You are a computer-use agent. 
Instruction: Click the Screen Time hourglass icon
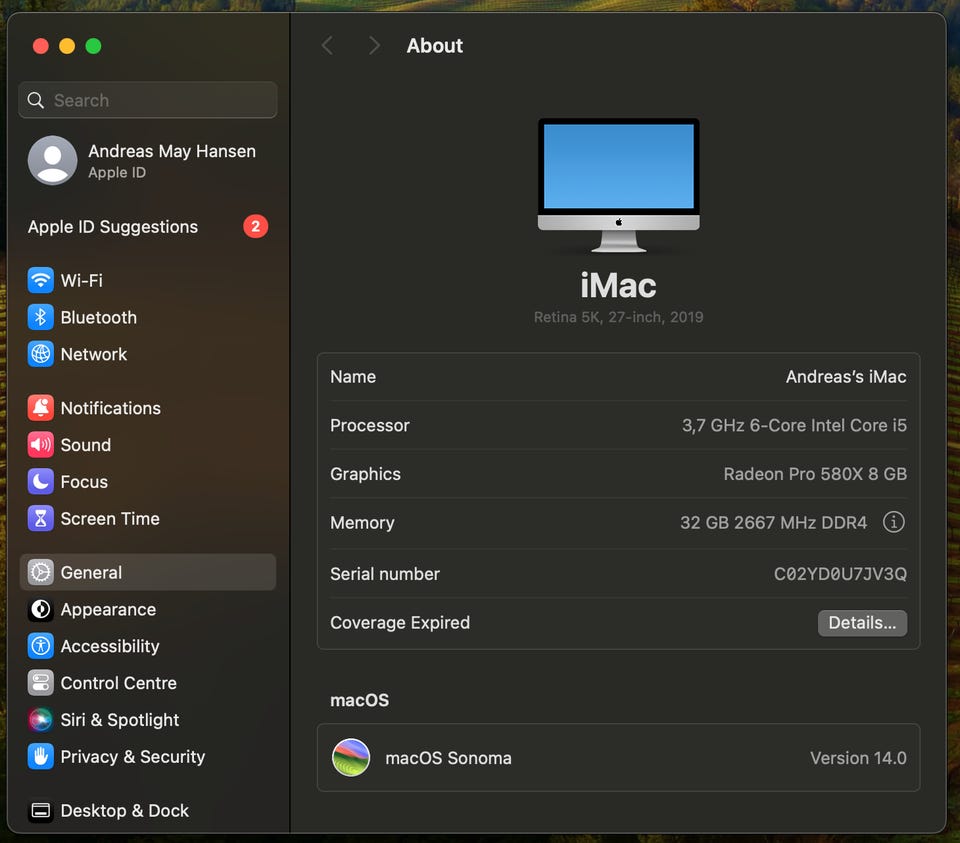point(40,519)
